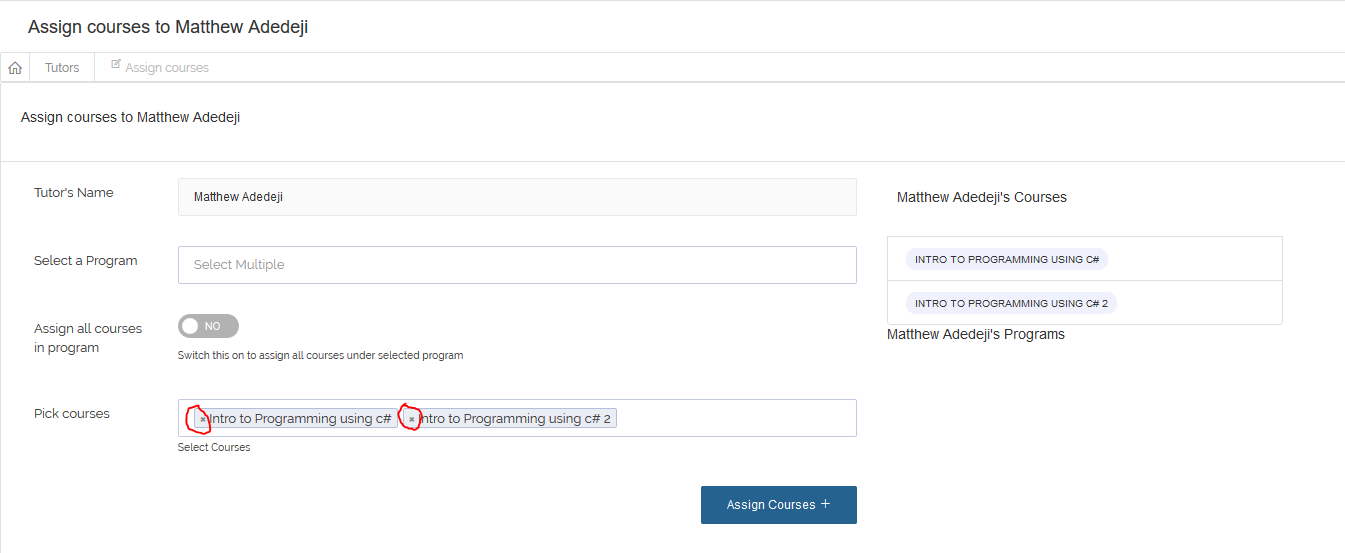Image resolution: width=1345 pixels, height=553 pixels.
Task: Remove Intro to Programming using c# 2 tag
Action: click(x=412, y=419)
